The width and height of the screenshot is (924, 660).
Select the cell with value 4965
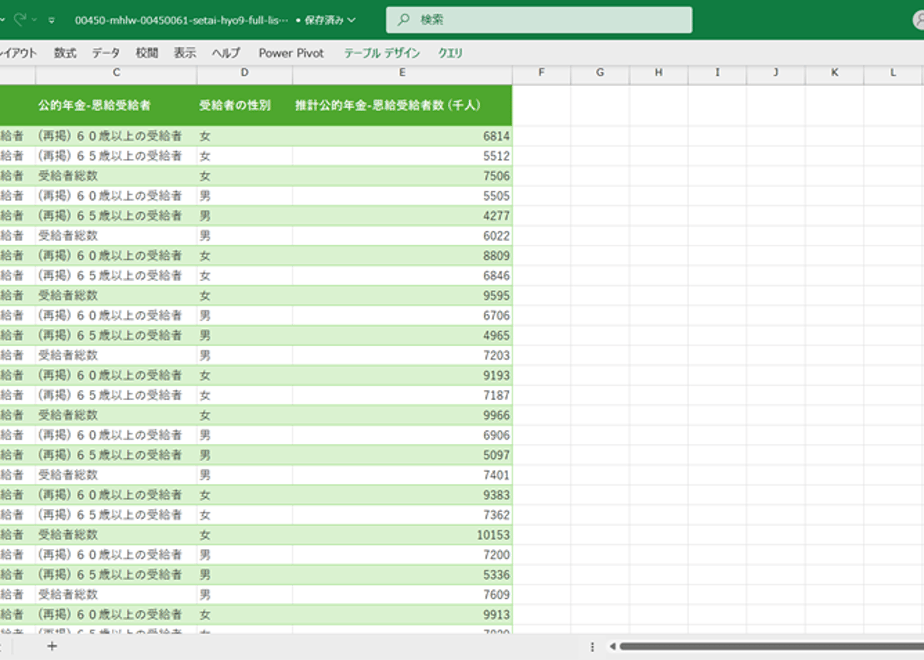click(x=402, y=335)
